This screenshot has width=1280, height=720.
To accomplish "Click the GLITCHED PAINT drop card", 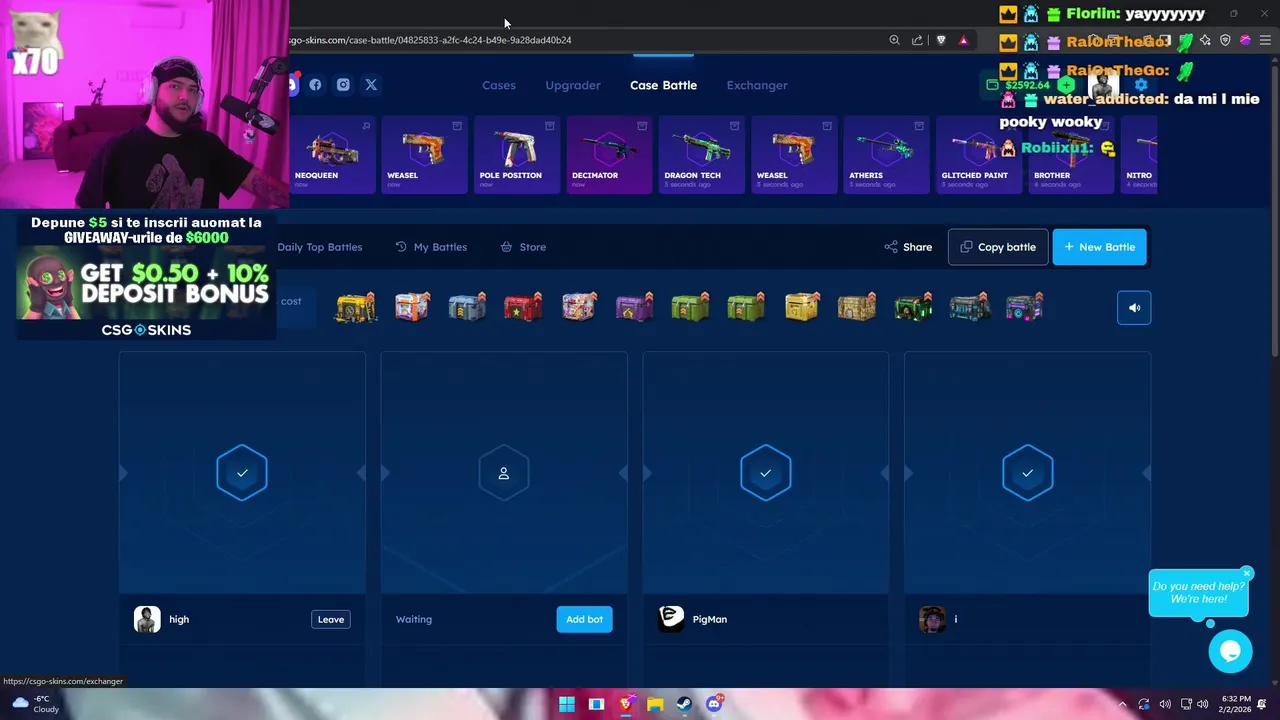I will [978, 154].
